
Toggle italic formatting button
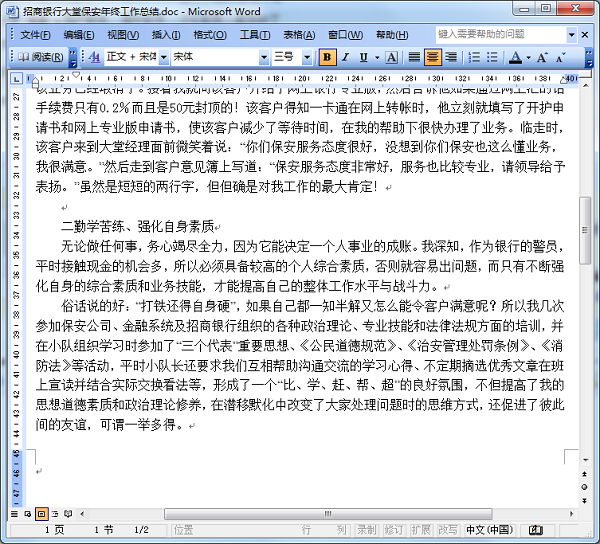(346, 57)
